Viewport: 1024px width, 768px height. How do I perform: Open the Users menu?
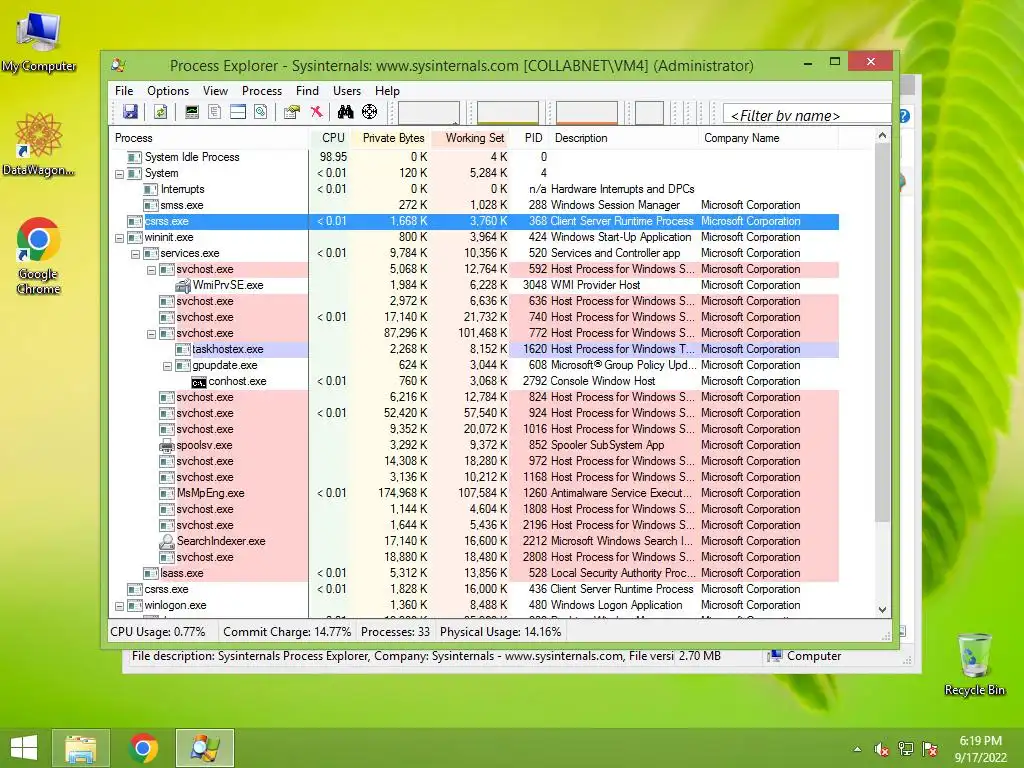point(347,91)
